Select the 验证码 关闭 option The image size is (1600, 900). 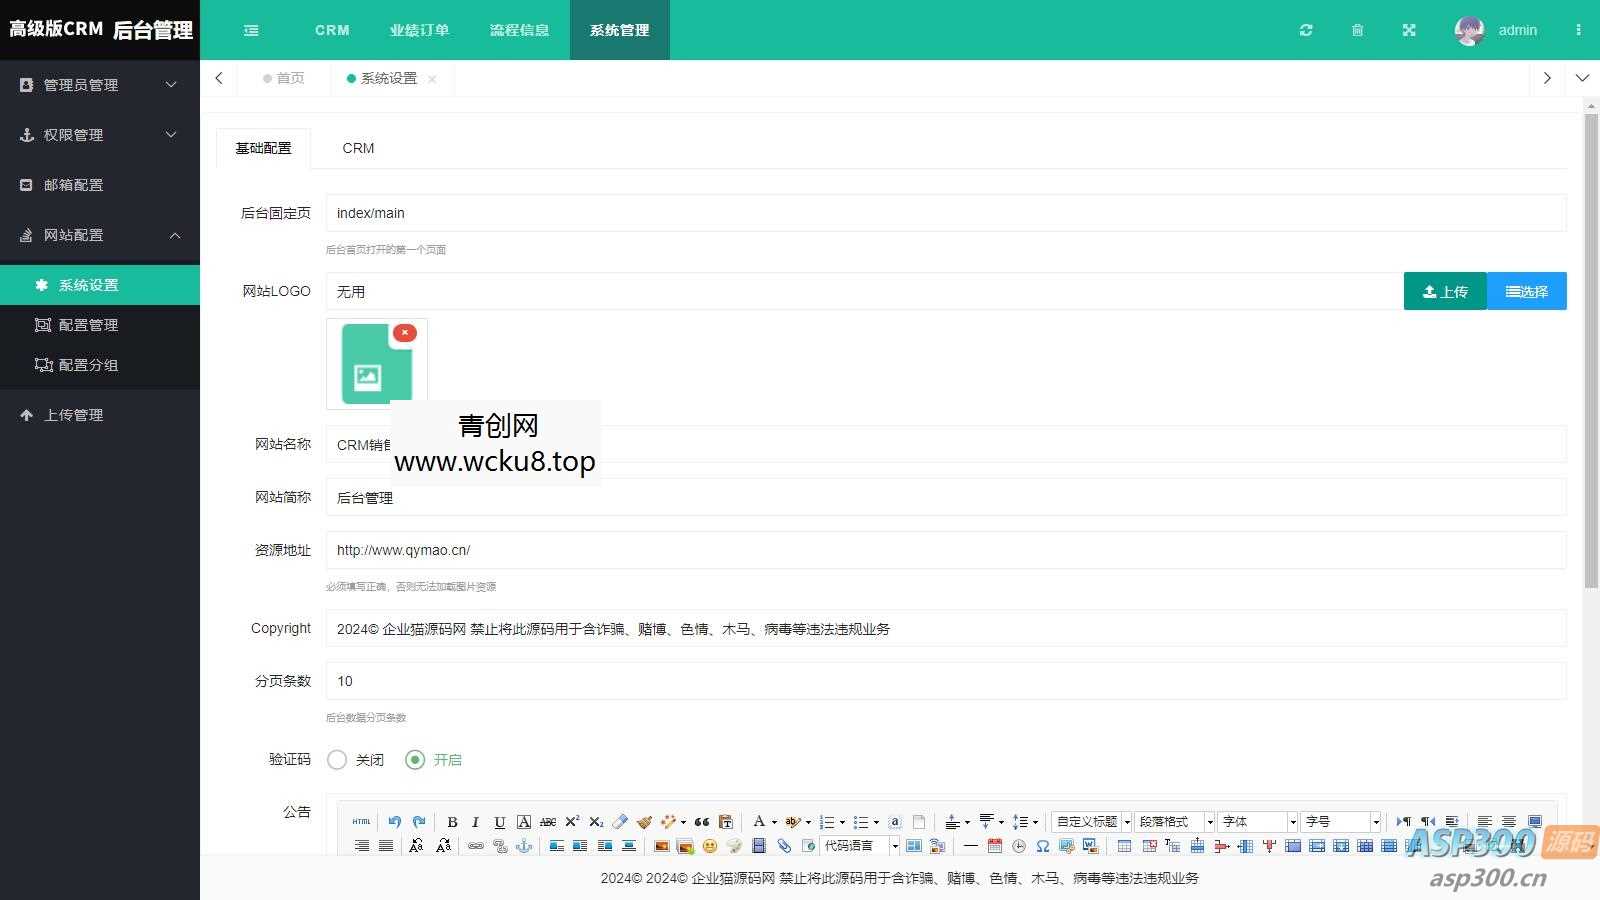click(337, 760)
